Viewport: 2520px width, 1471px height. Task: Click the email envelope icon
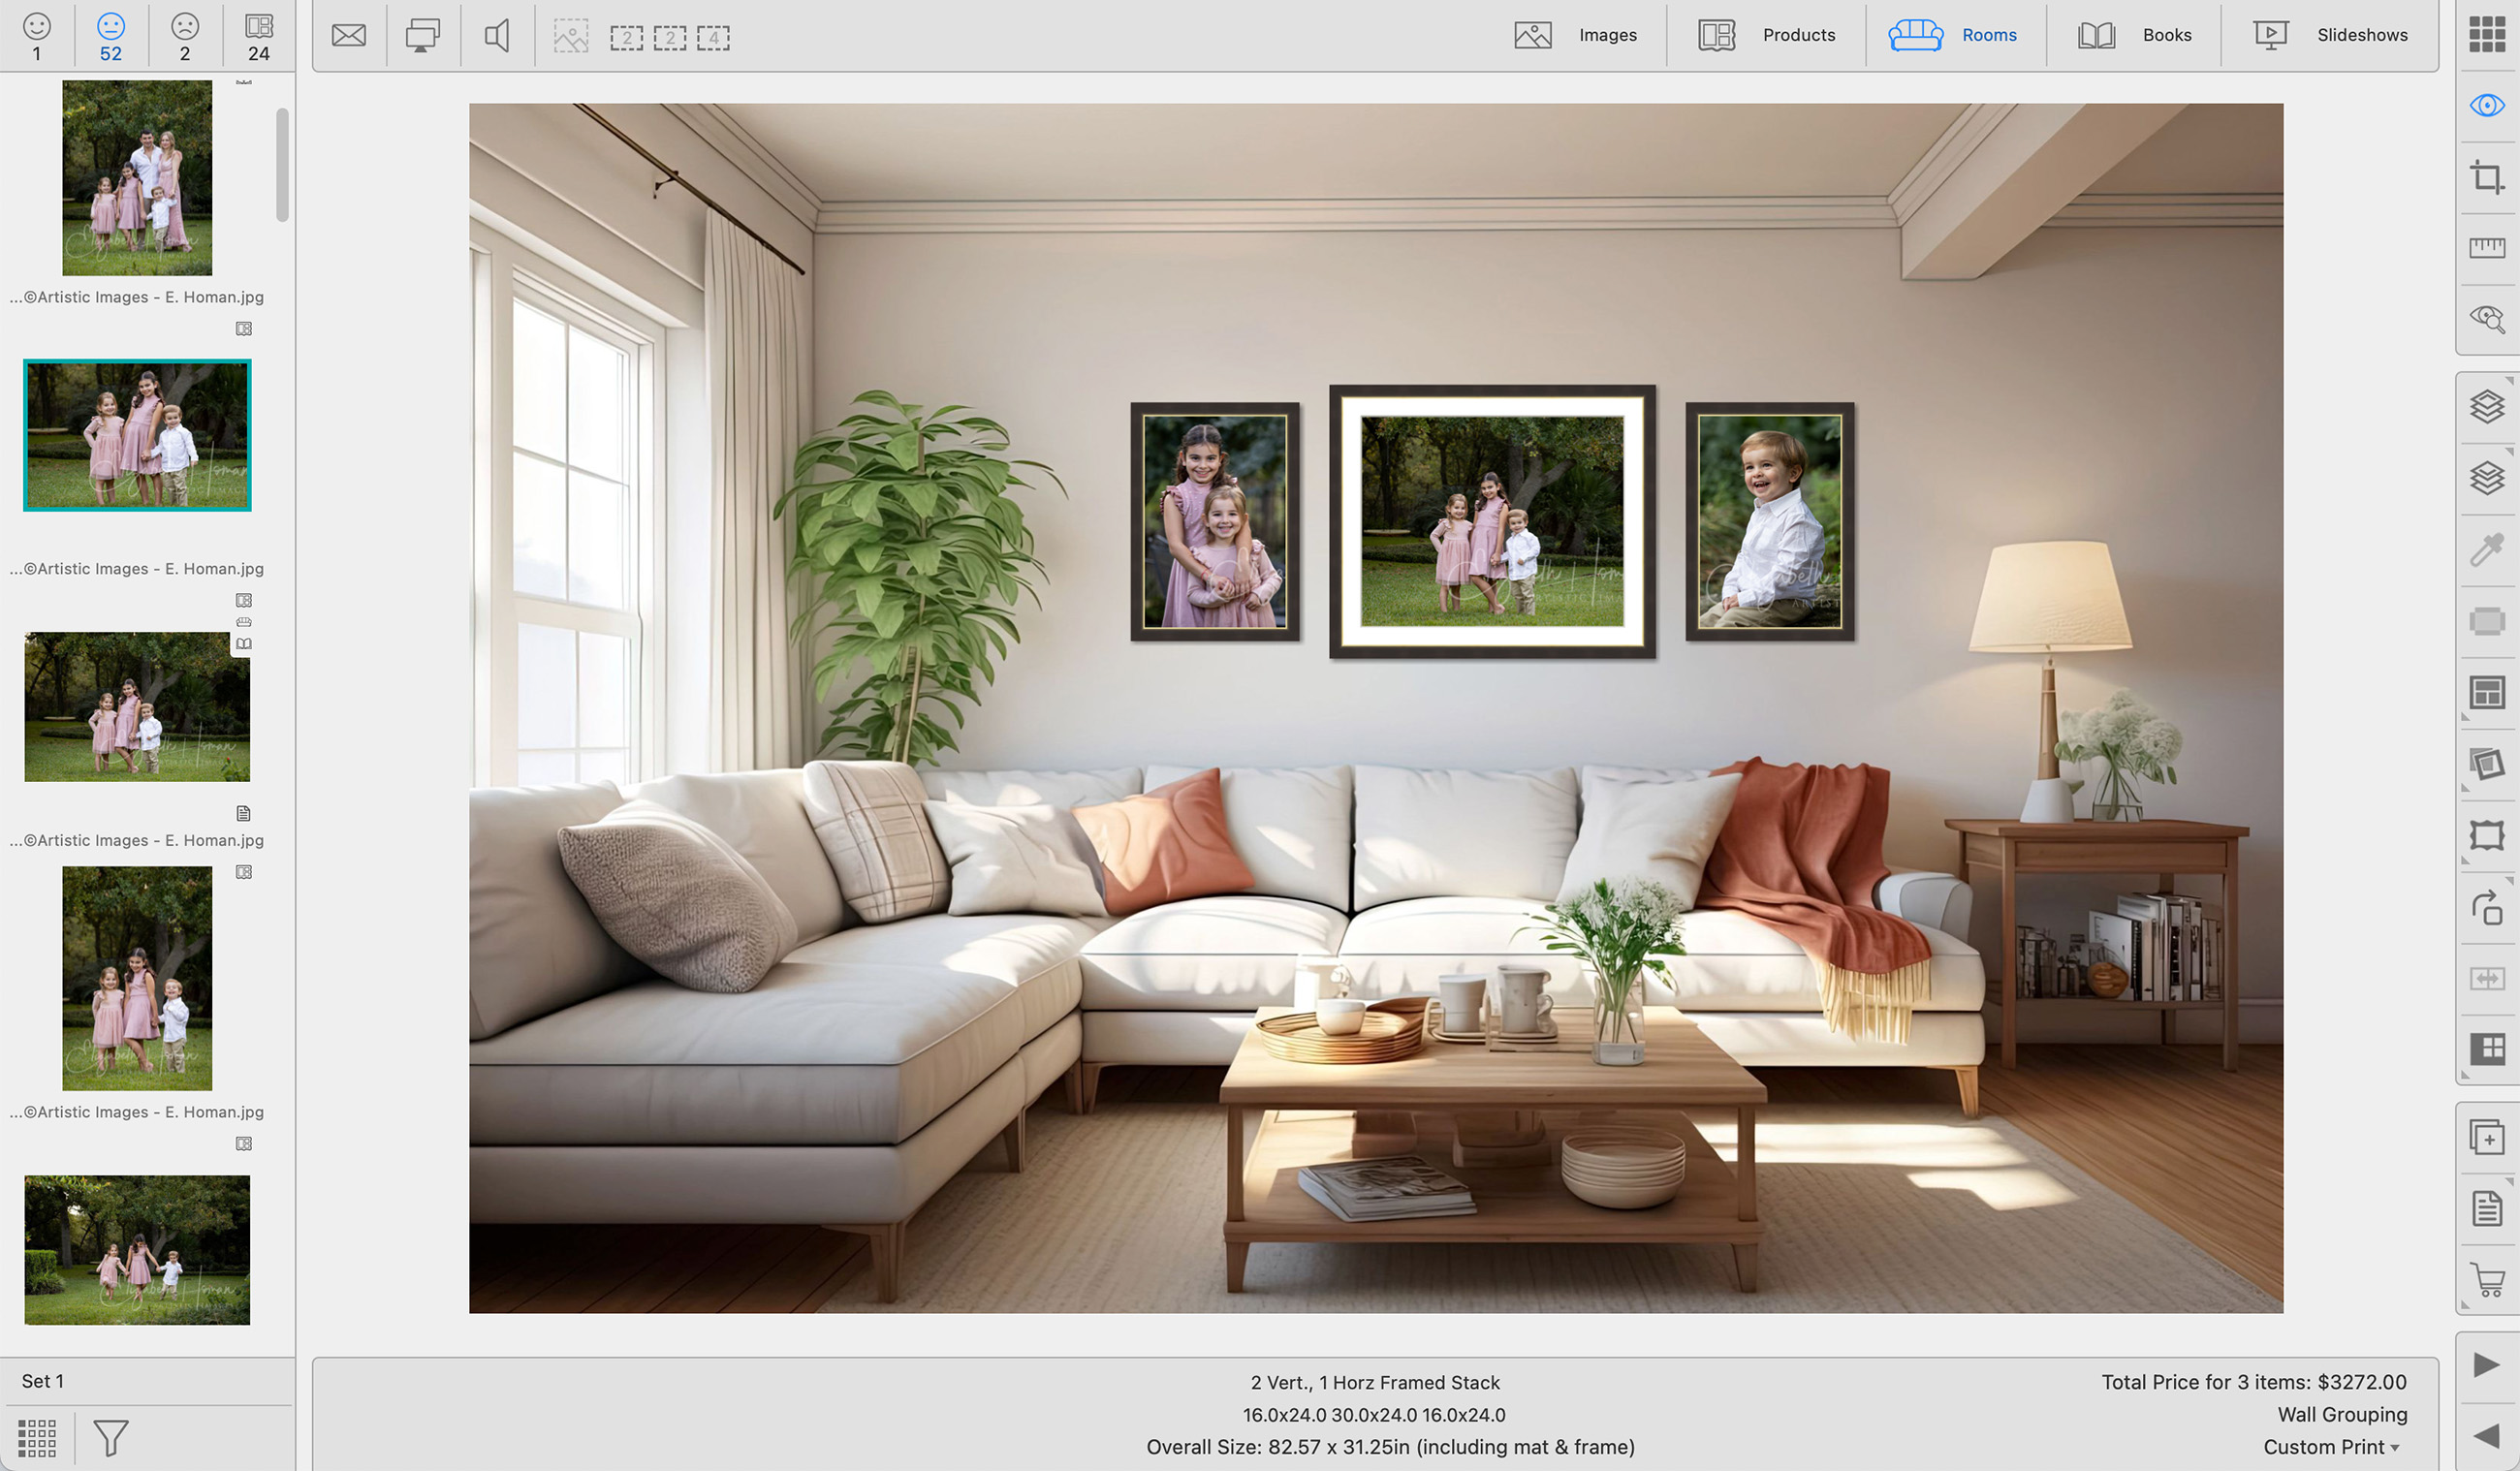point(348,36)
